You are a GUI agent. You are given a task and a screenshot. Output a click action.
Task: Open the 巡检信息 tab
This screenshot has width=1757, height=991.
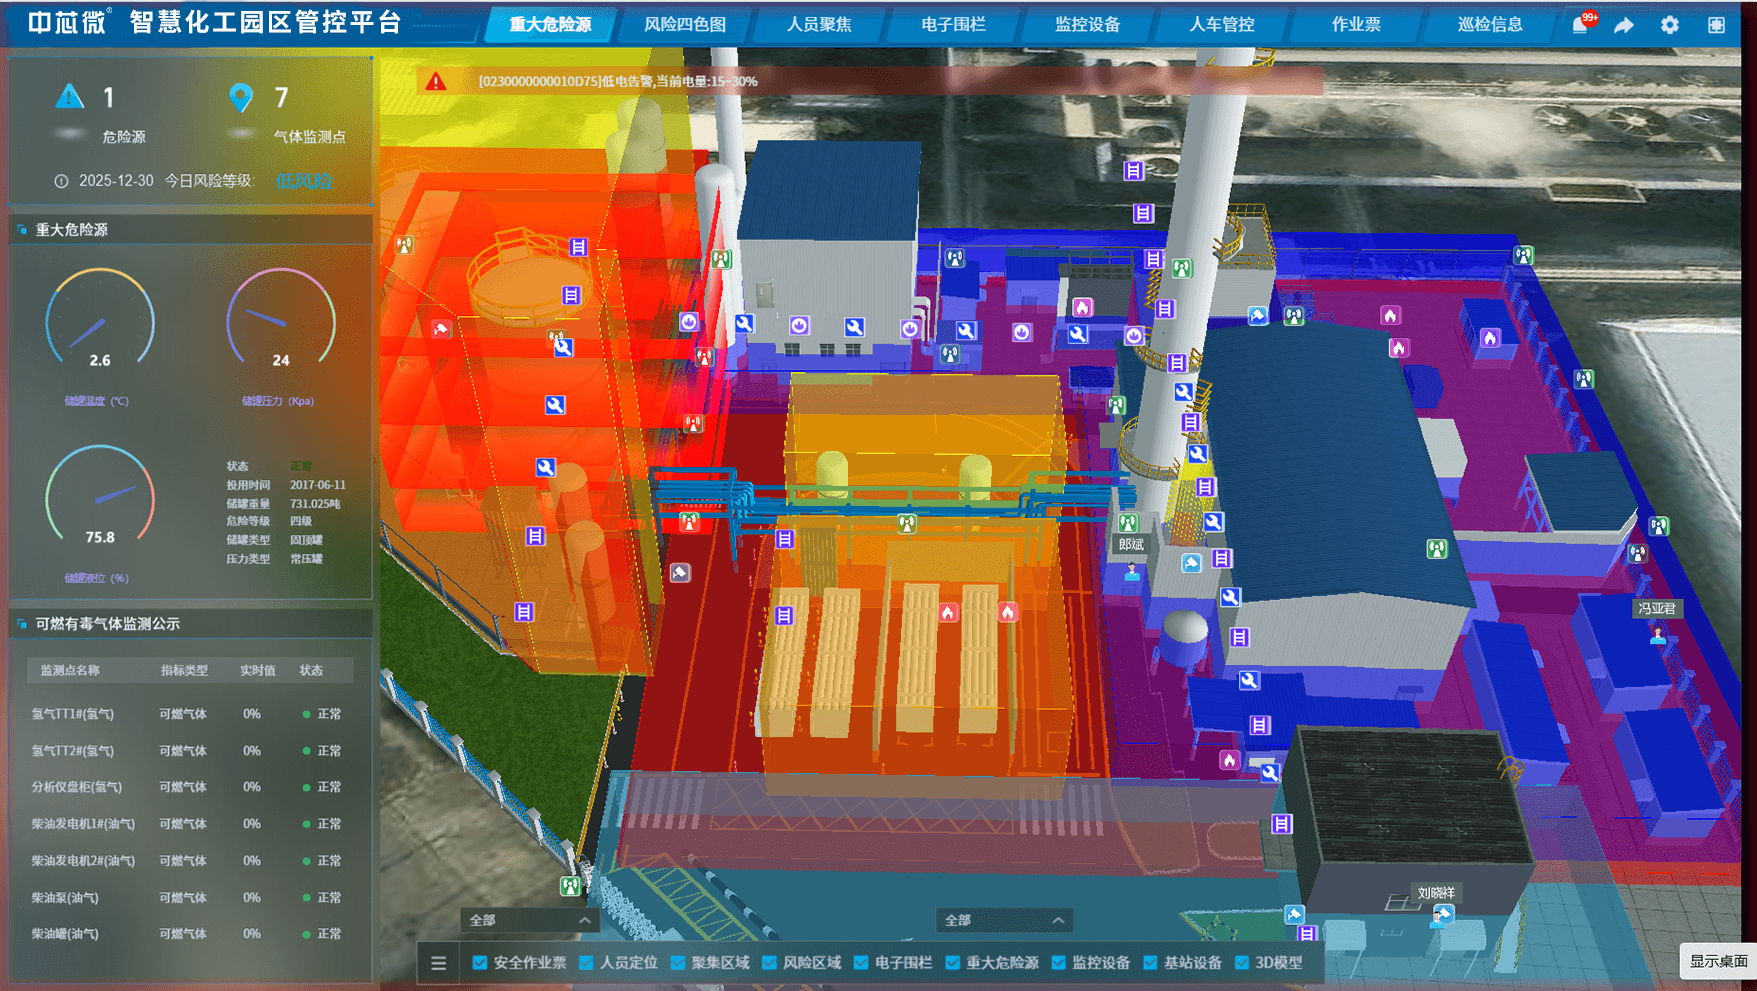coord(1490,25)
